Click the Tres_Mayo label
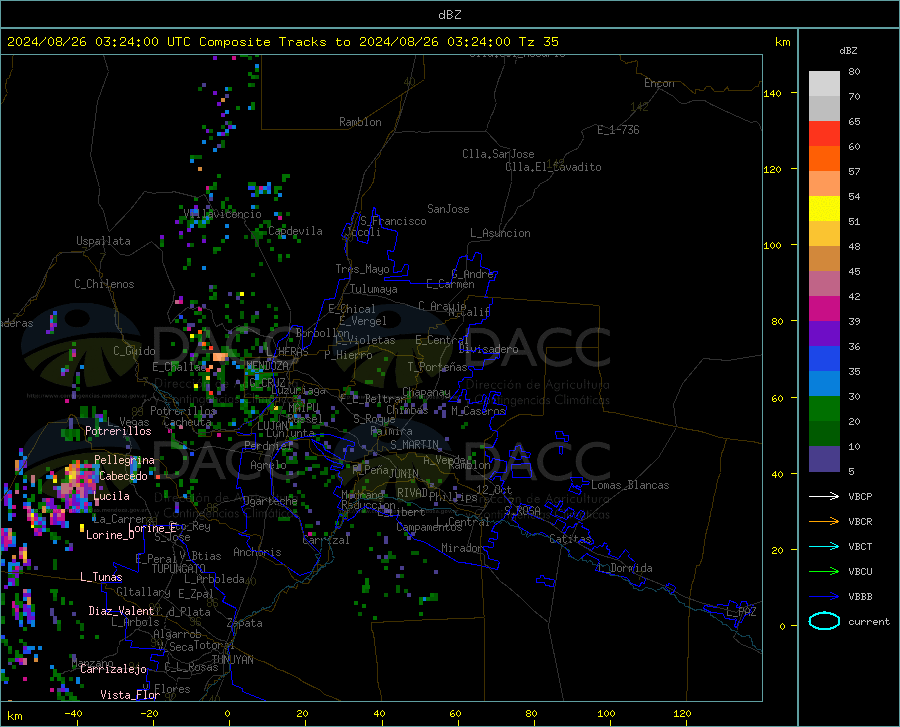This screenshot has width=900, height=727. 362,269
